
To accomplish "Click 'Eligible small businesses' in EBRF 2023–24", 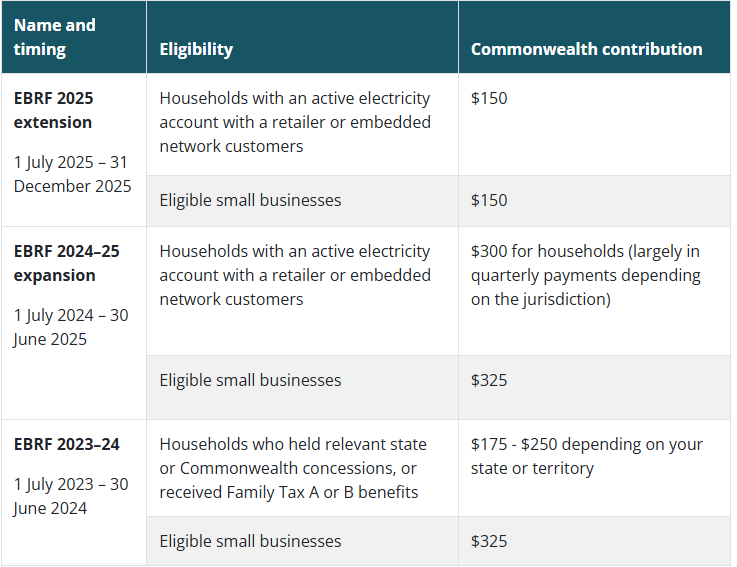I will pos(250,541).
